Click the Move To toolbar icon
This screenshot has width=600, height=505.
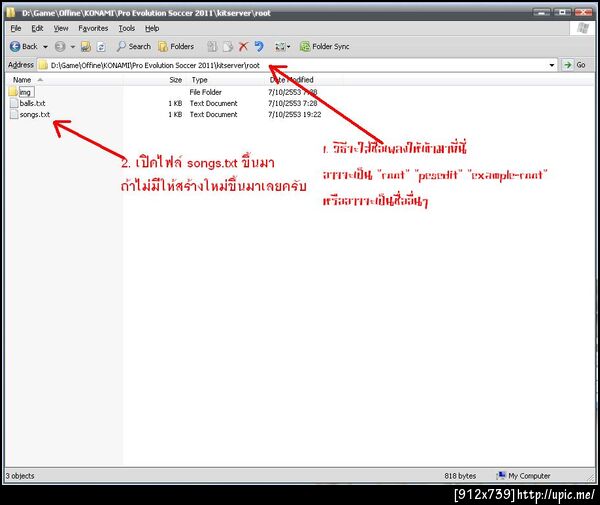click(x=212, y=47)
